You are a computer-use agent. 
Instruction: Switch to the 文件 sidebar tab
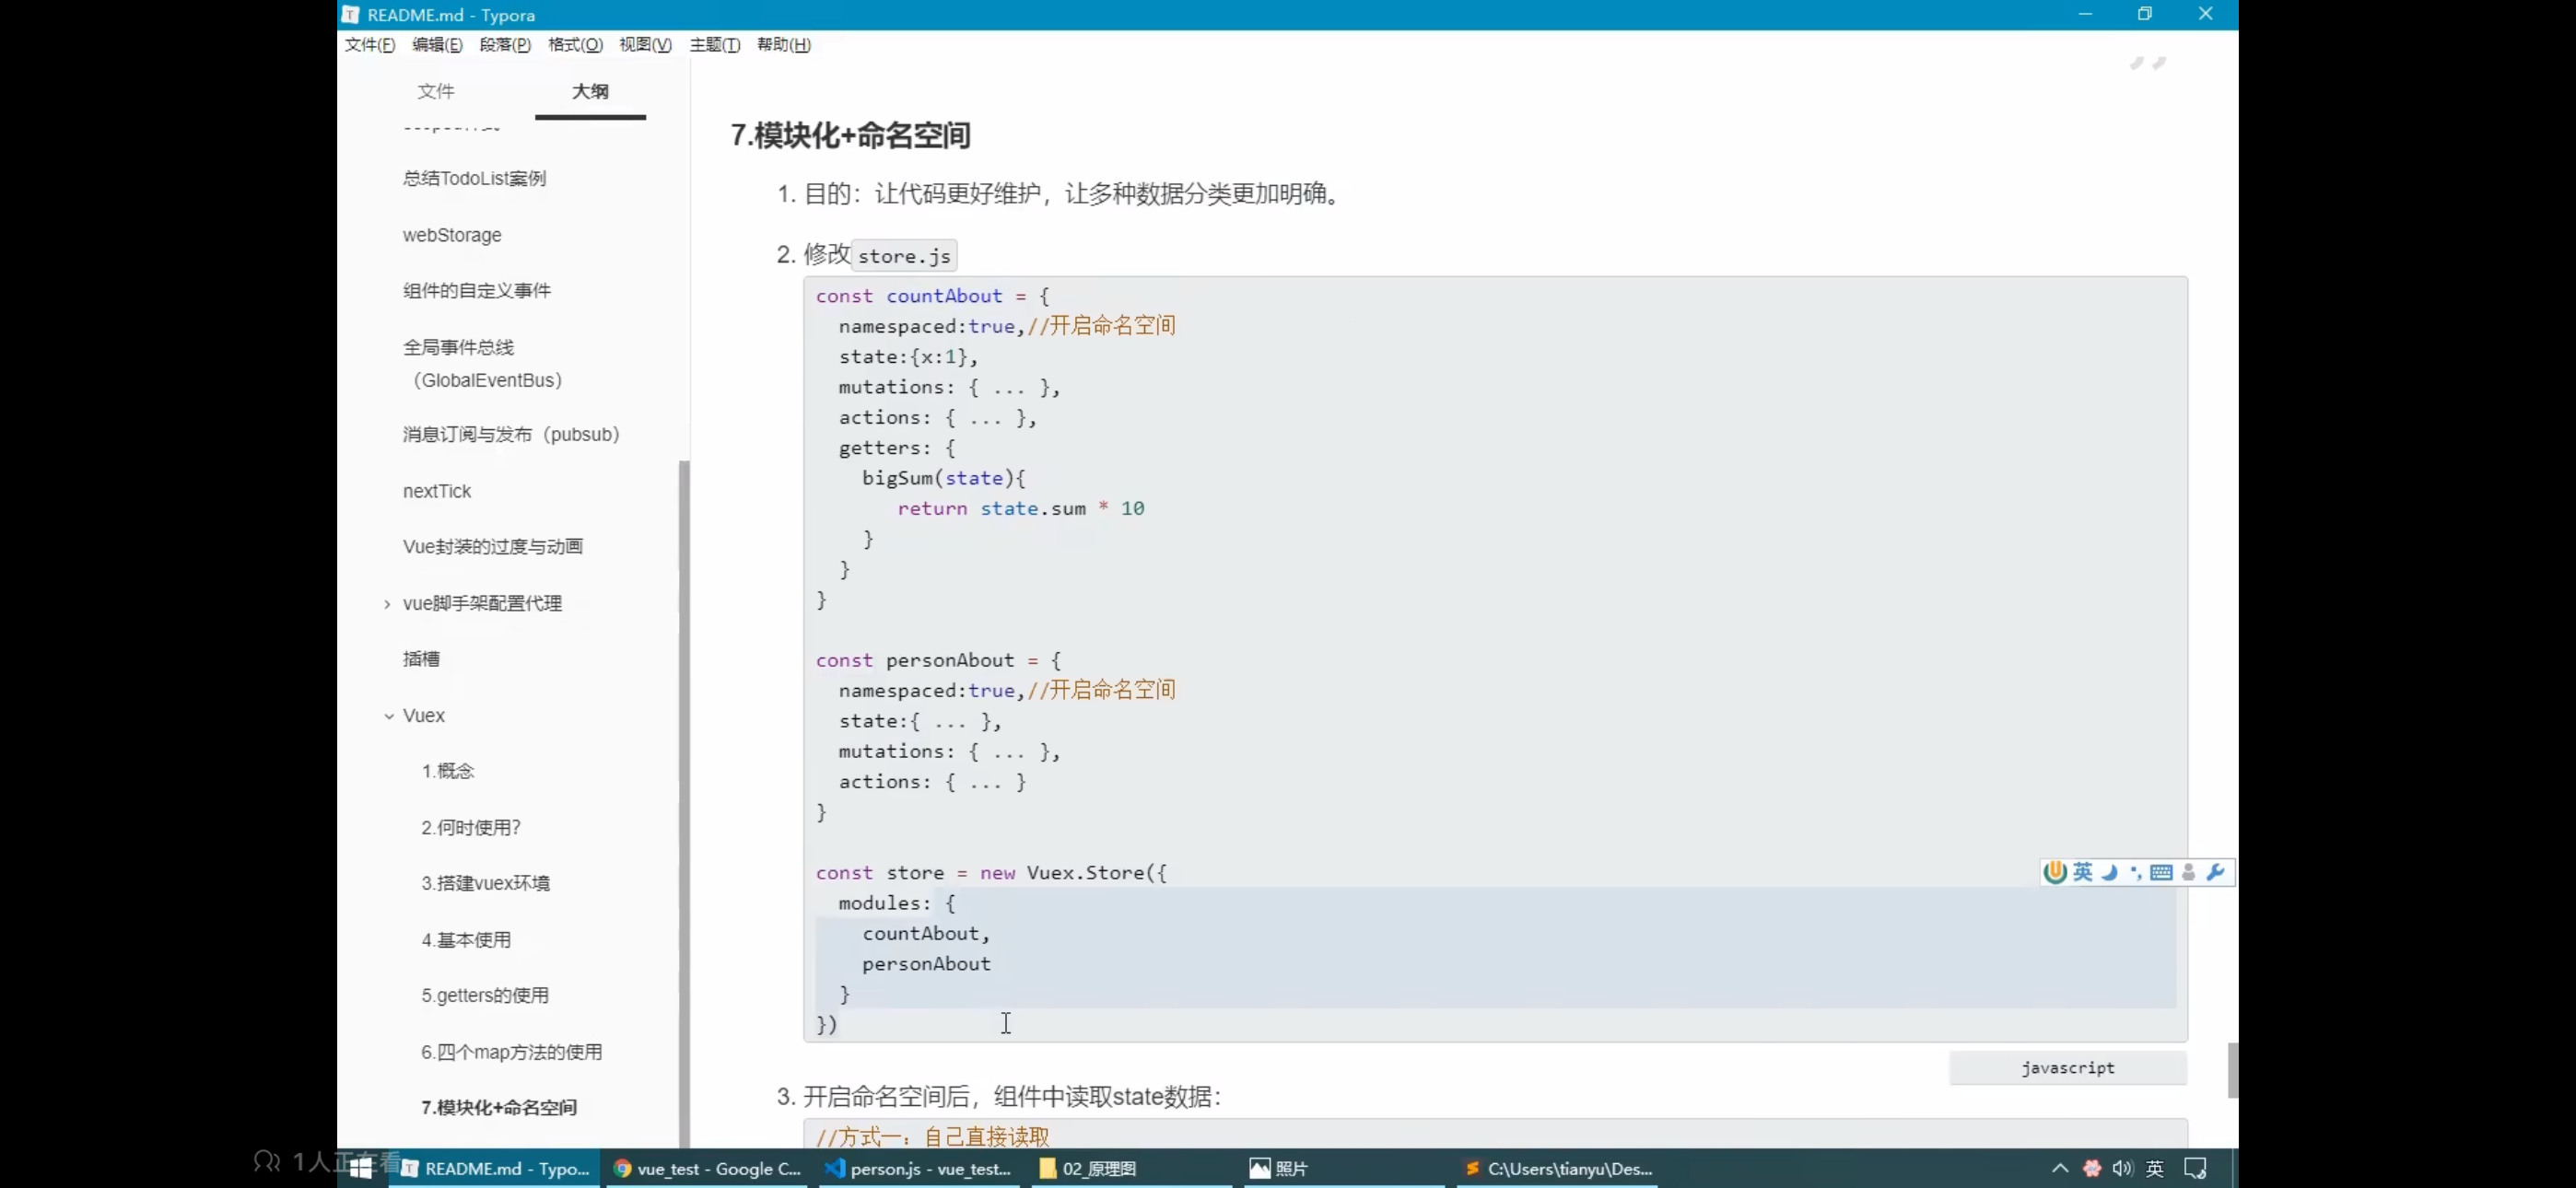point(435,91)
